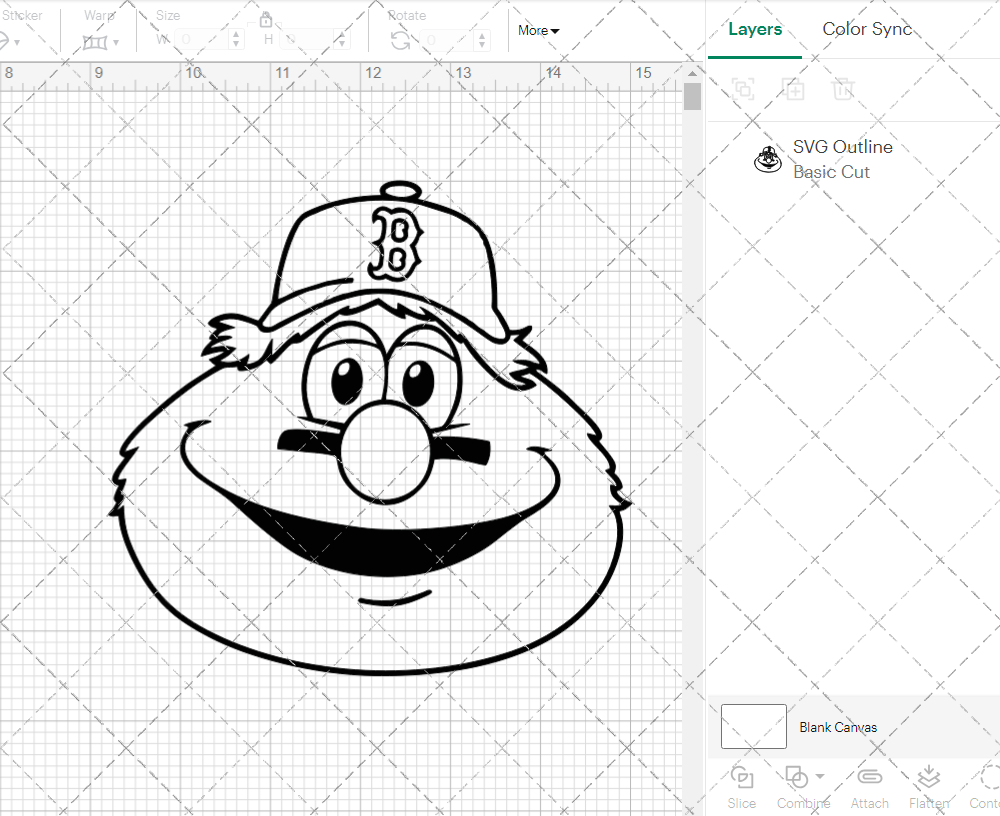
Task: Toggle the size lock aspect ratio
Action: 266,19
